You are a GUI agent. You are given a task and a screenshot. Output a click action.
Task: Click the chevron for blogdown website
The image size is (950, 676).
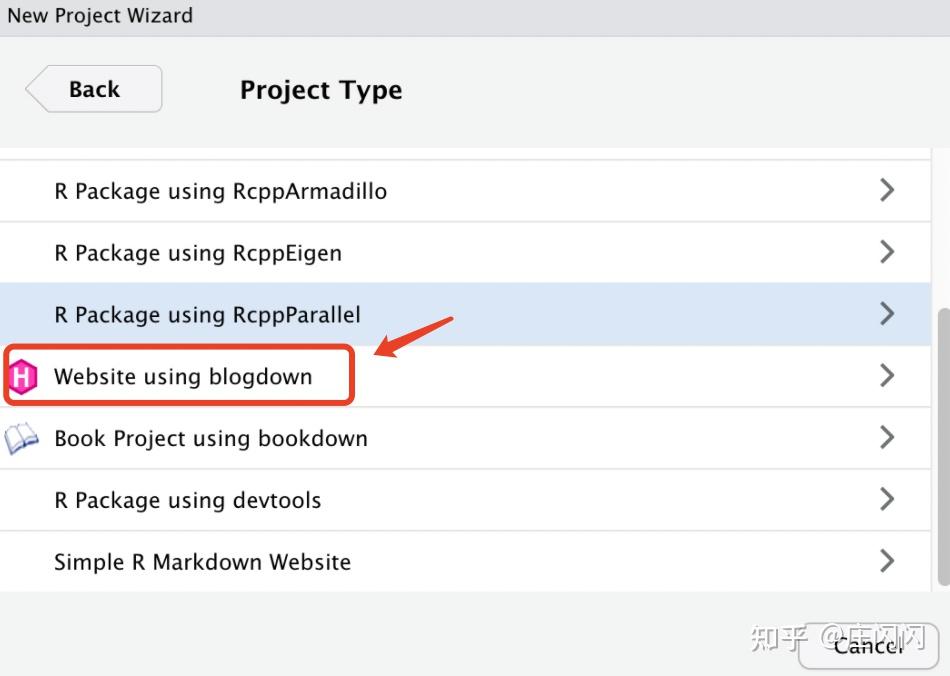click(886, 376)
